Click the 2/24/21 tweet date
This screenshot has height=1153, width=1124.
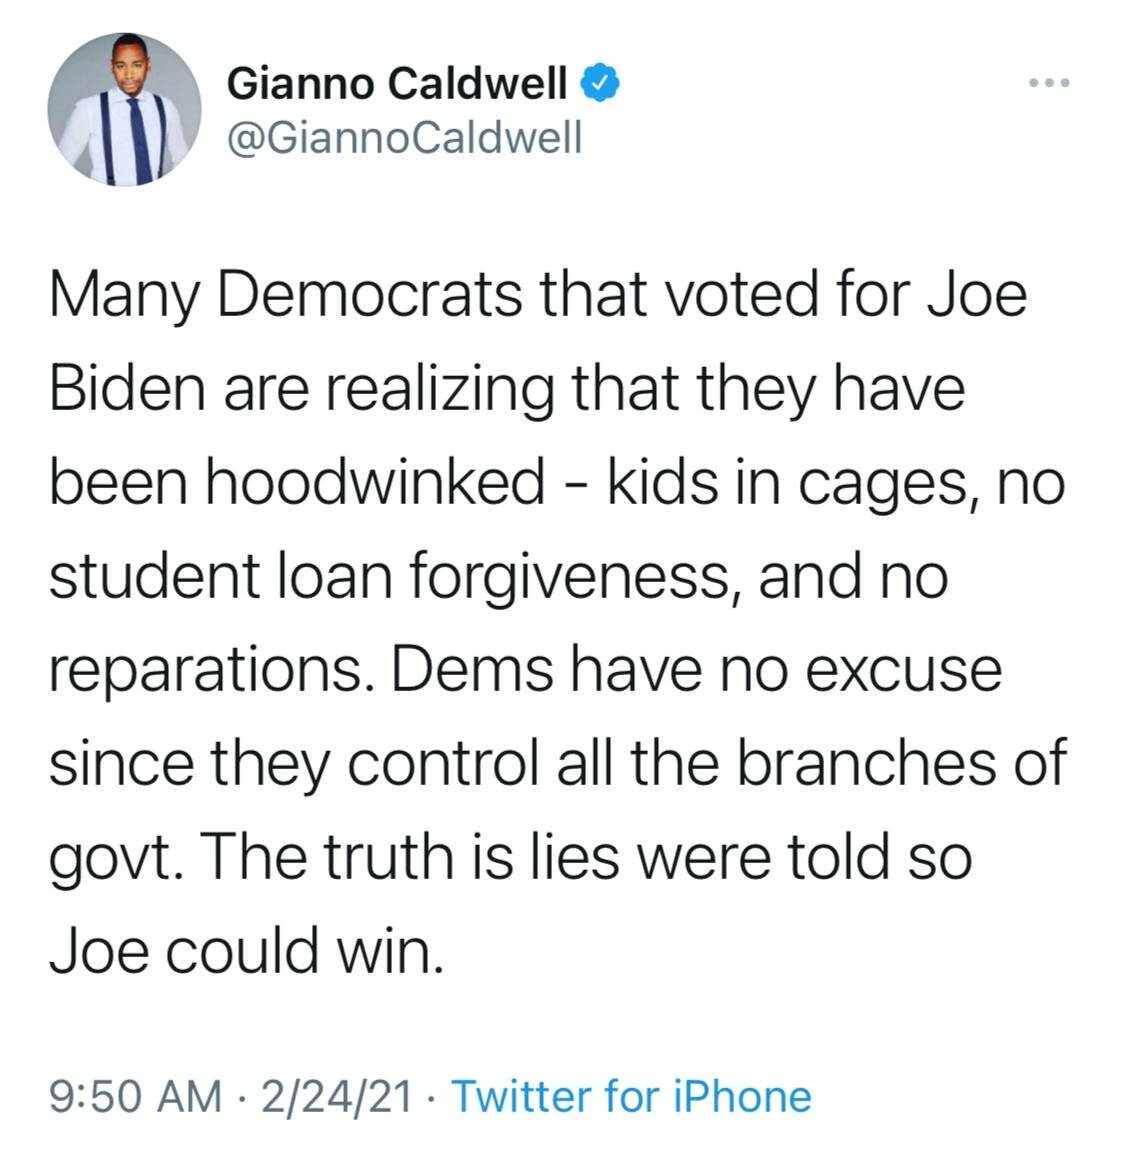pos(335,1096)
